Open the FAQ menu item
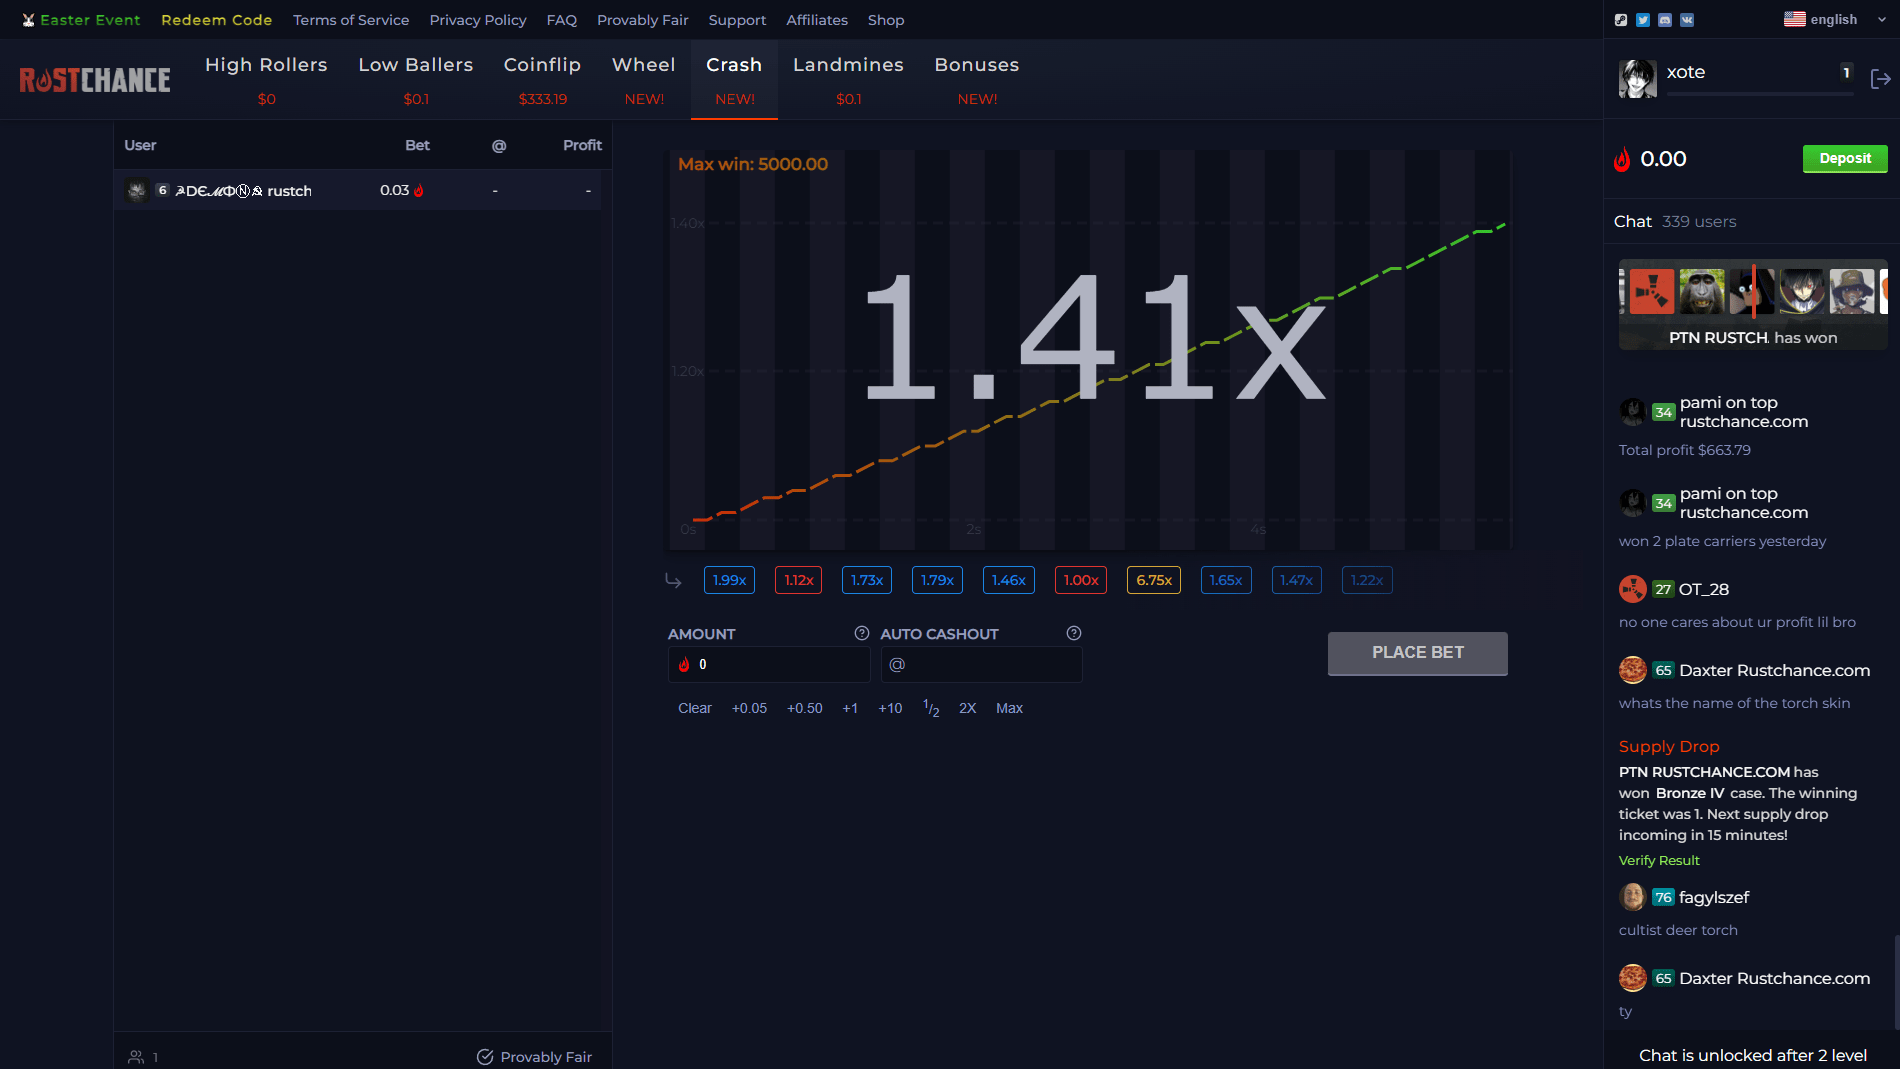Image resolution: width=1900 pixels, height=1069 pixels. pos(562,19)
